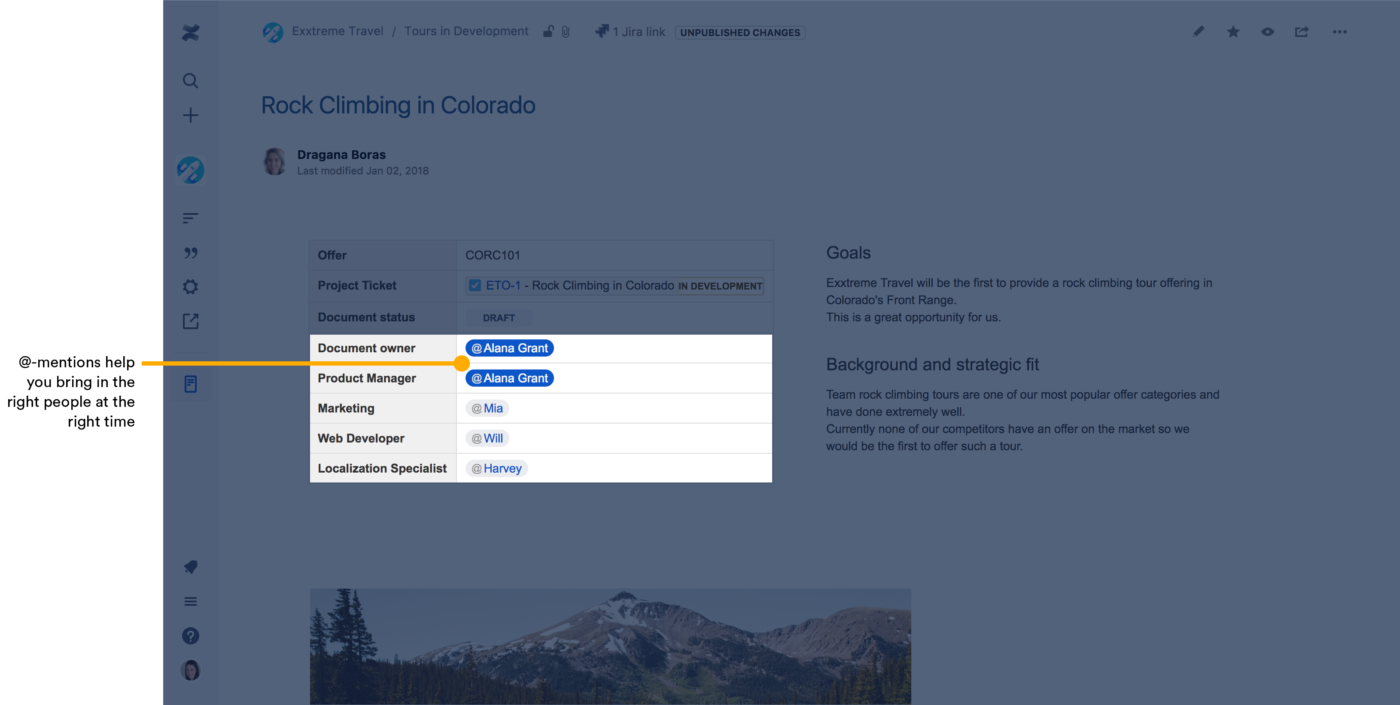
Task: Share the page using the share icon
Action: click(x=1302, y=32)
